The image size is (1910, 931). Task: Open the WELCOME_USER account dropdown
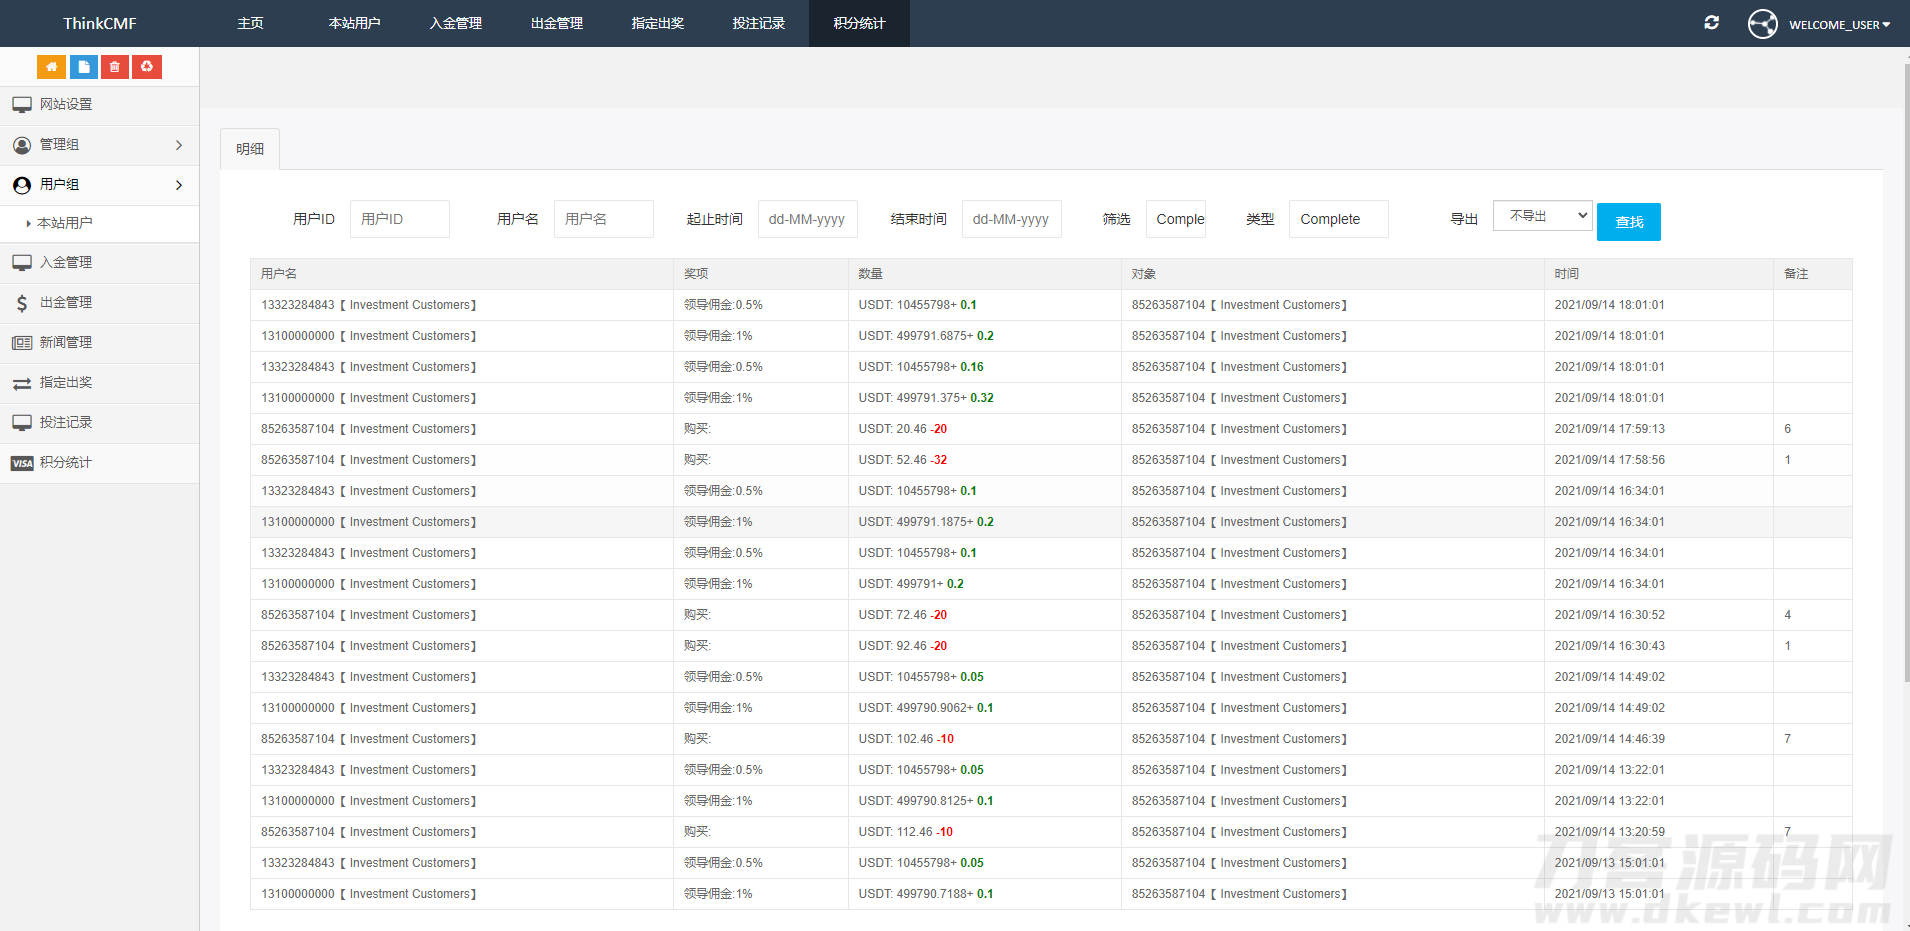(1839, 25)
